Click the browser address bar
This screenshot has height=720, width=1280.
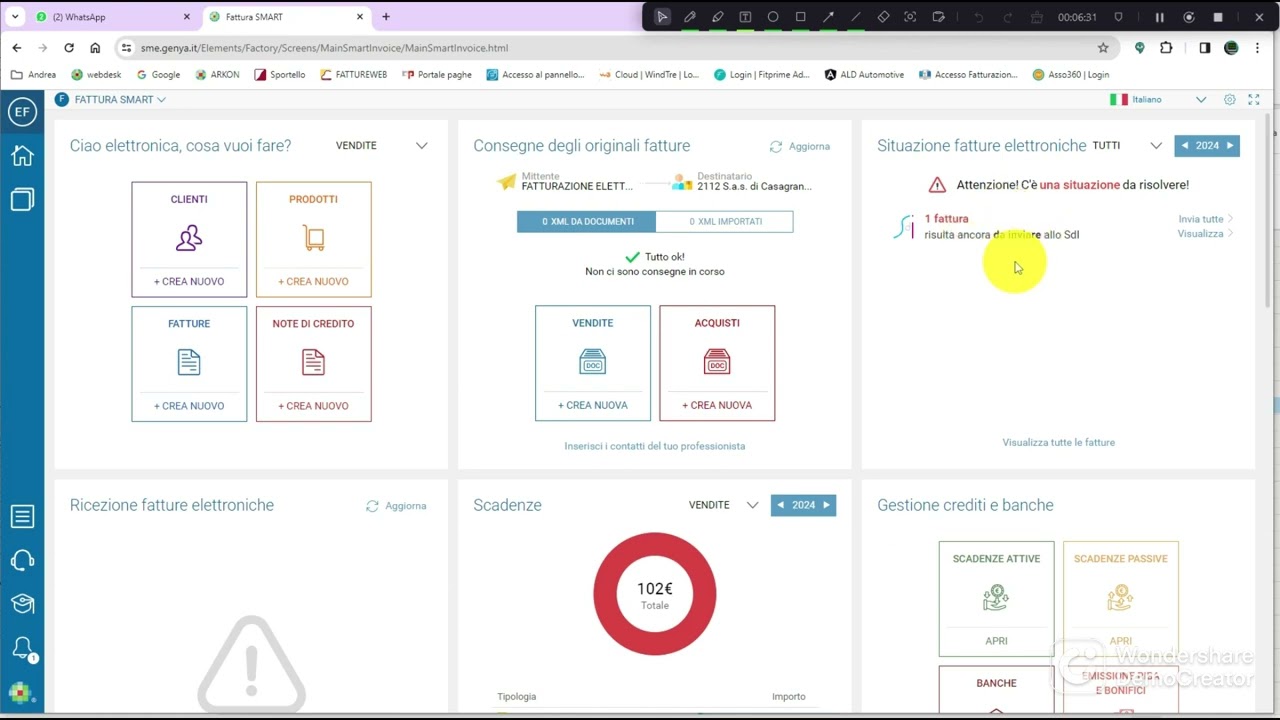[x=610, y=48]
